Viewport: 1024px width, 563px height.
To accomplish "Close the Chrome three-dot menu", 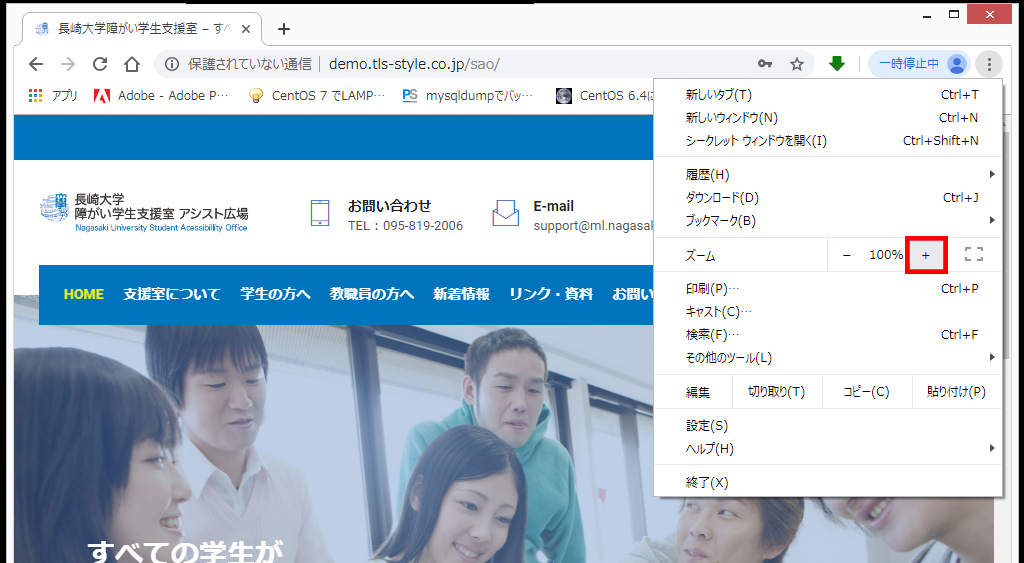I will (989, 64).
